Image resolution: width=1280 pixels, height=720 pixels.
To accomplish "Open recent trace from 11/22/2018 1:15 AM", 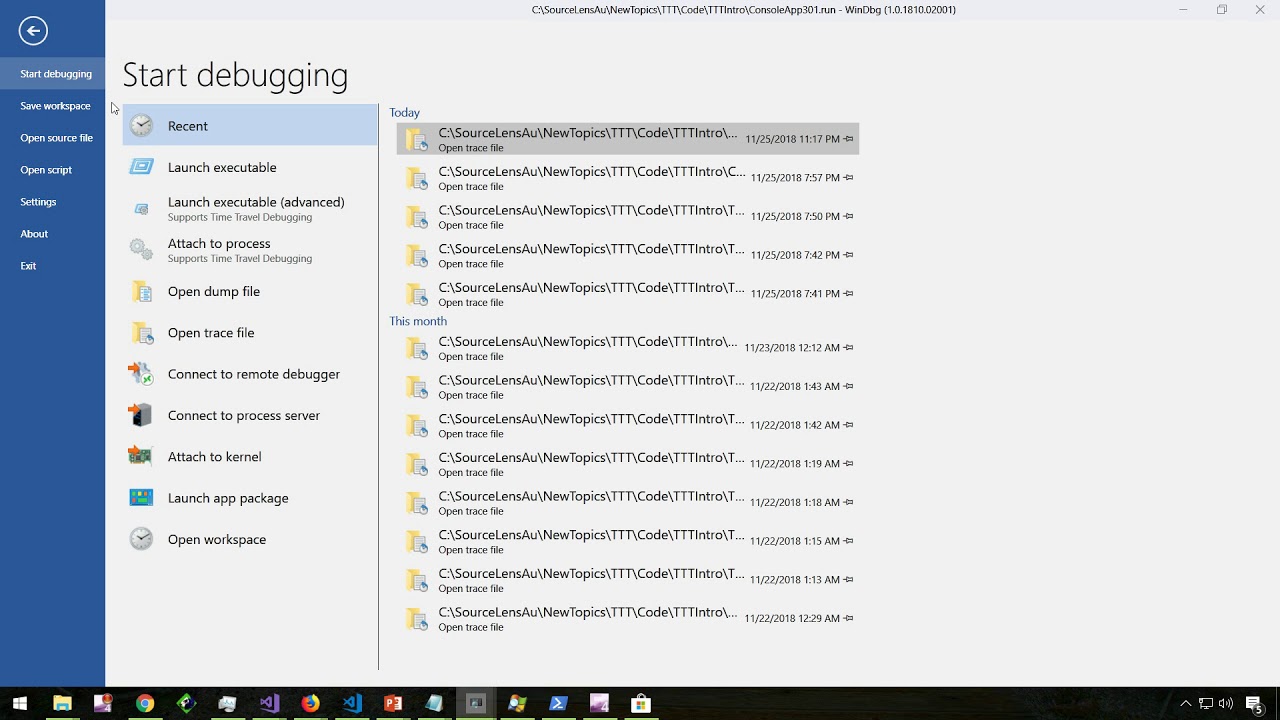I will (628, 541).
